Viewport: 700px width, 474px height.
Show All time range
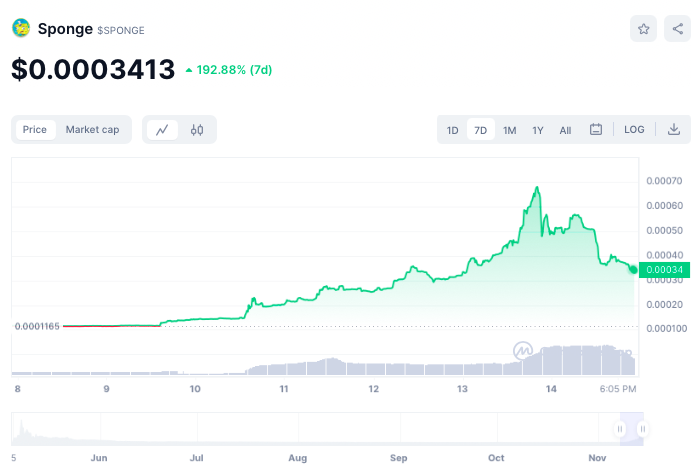pos(565,130)
